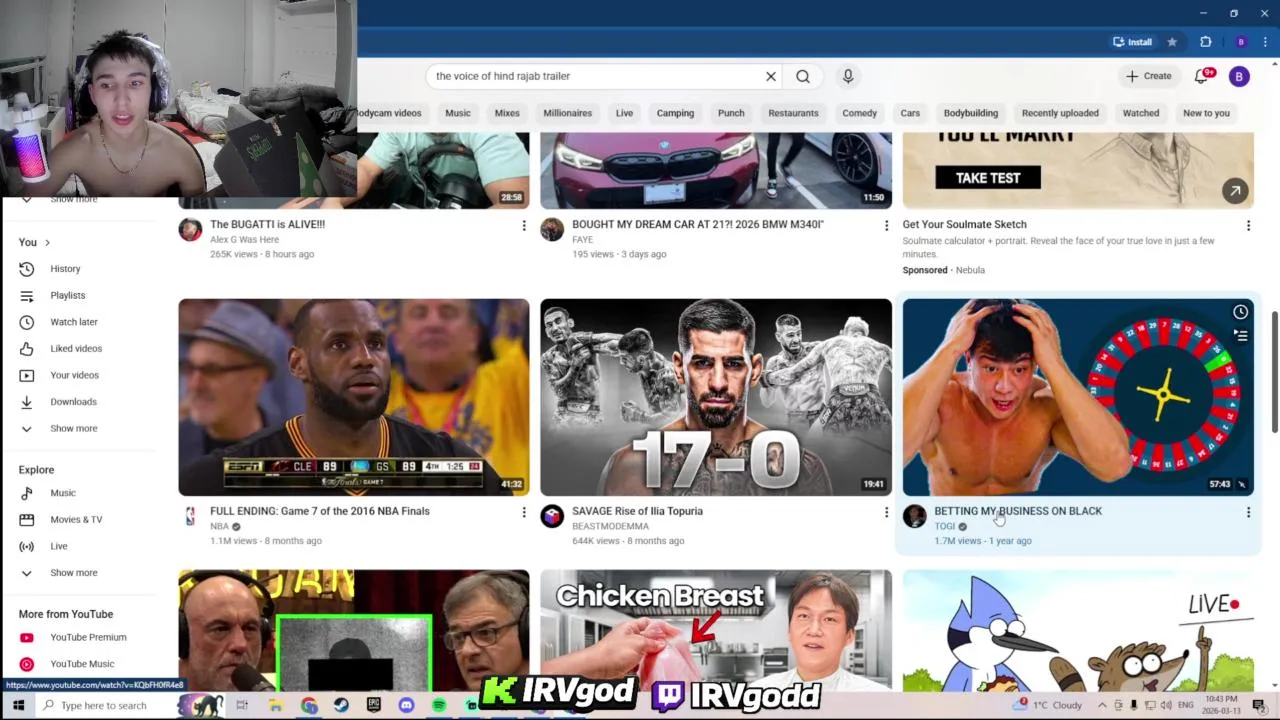Open options for Soulmate Sketch ad
Screen dimensions: 1280x720
[1248, 226]
